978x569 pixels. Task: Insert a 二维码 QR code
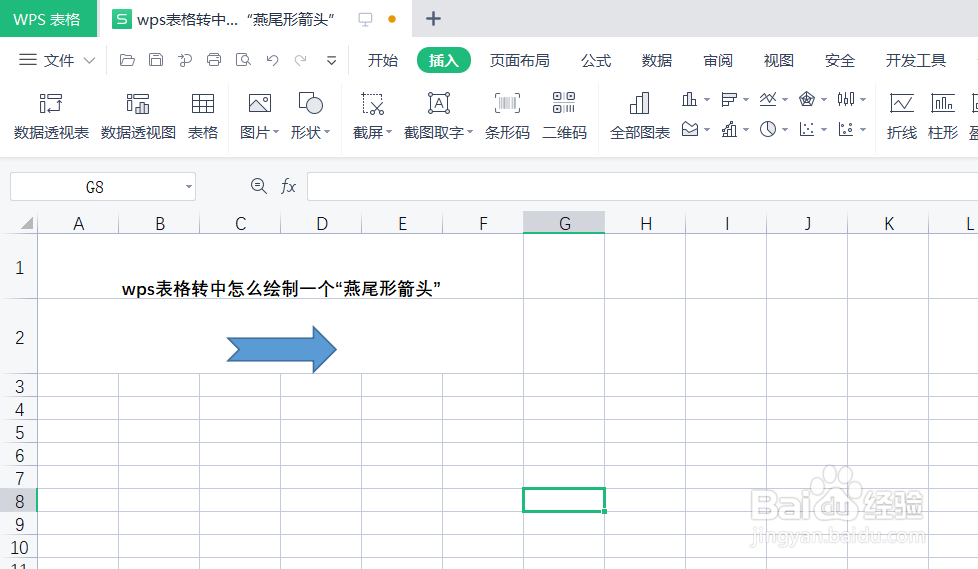(564, 116)
